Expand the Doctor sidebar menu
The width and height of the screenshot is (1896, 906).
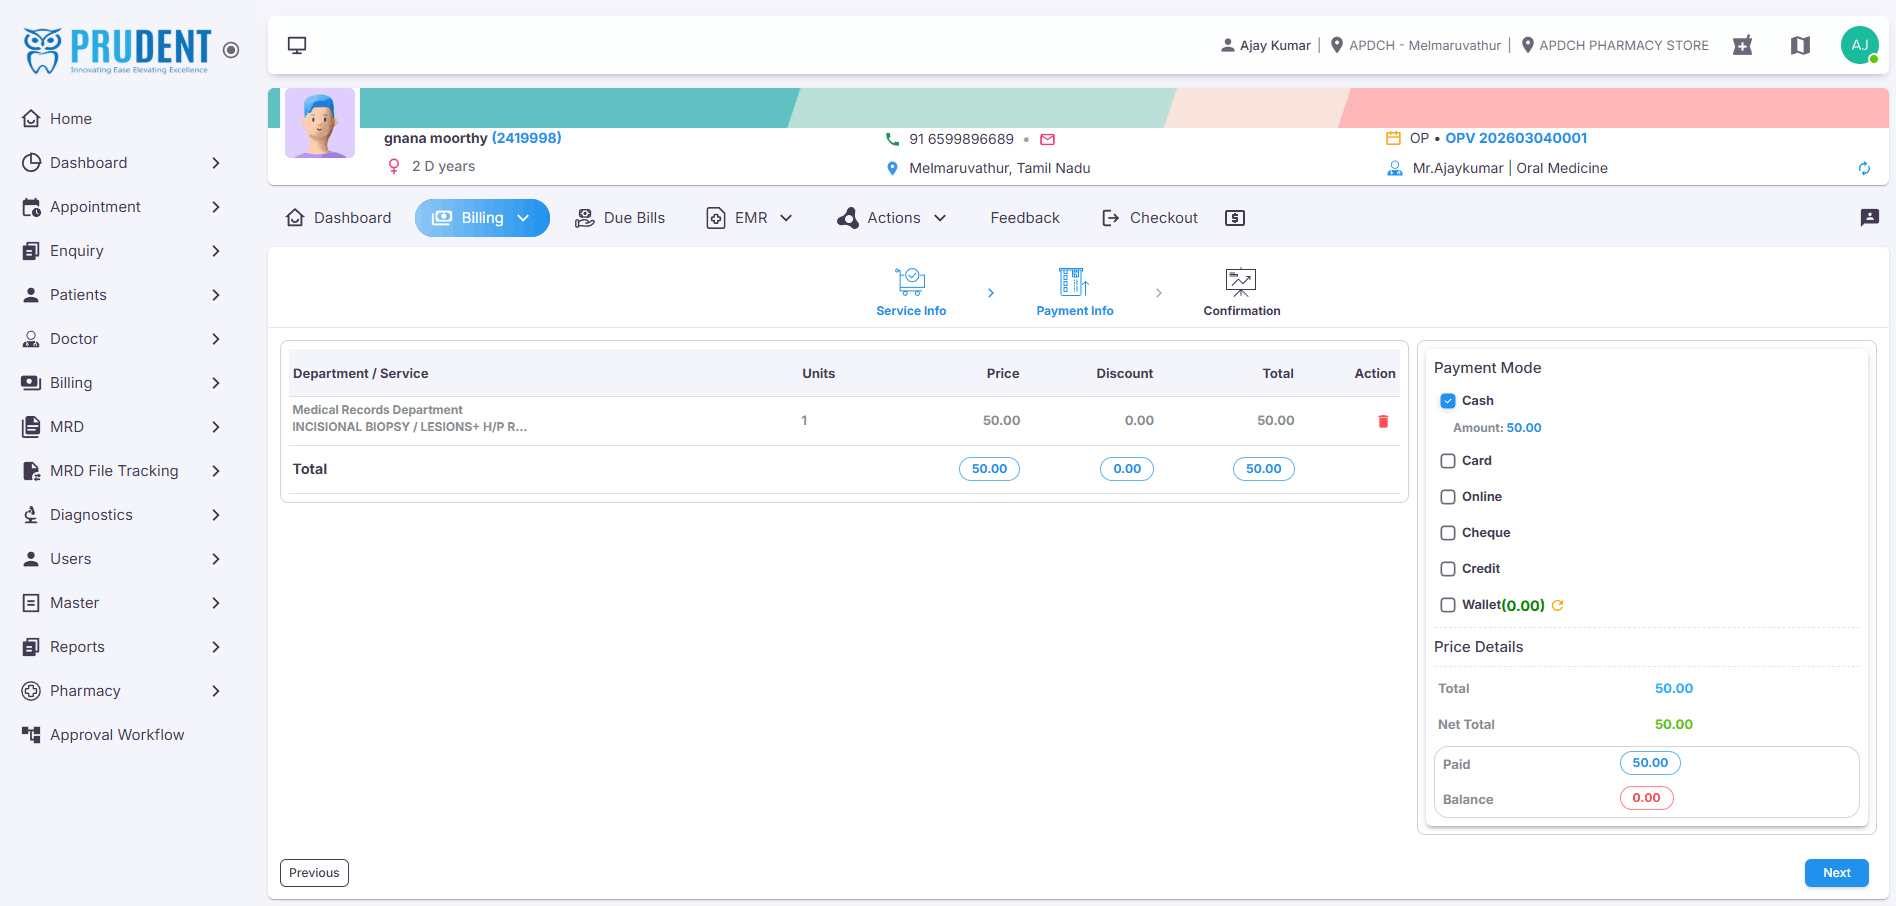tap(120, 339)
